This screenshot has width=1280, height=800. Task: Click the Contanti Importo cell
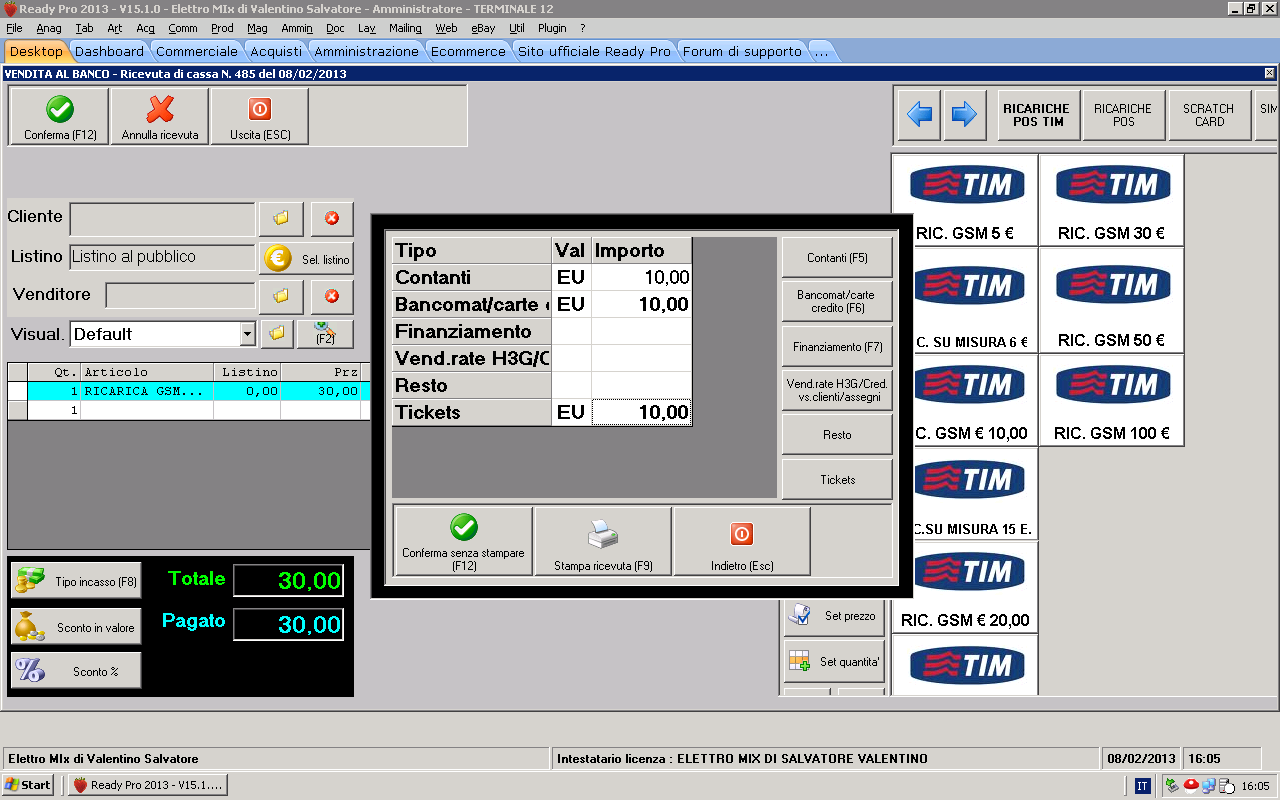pos(641,277)
